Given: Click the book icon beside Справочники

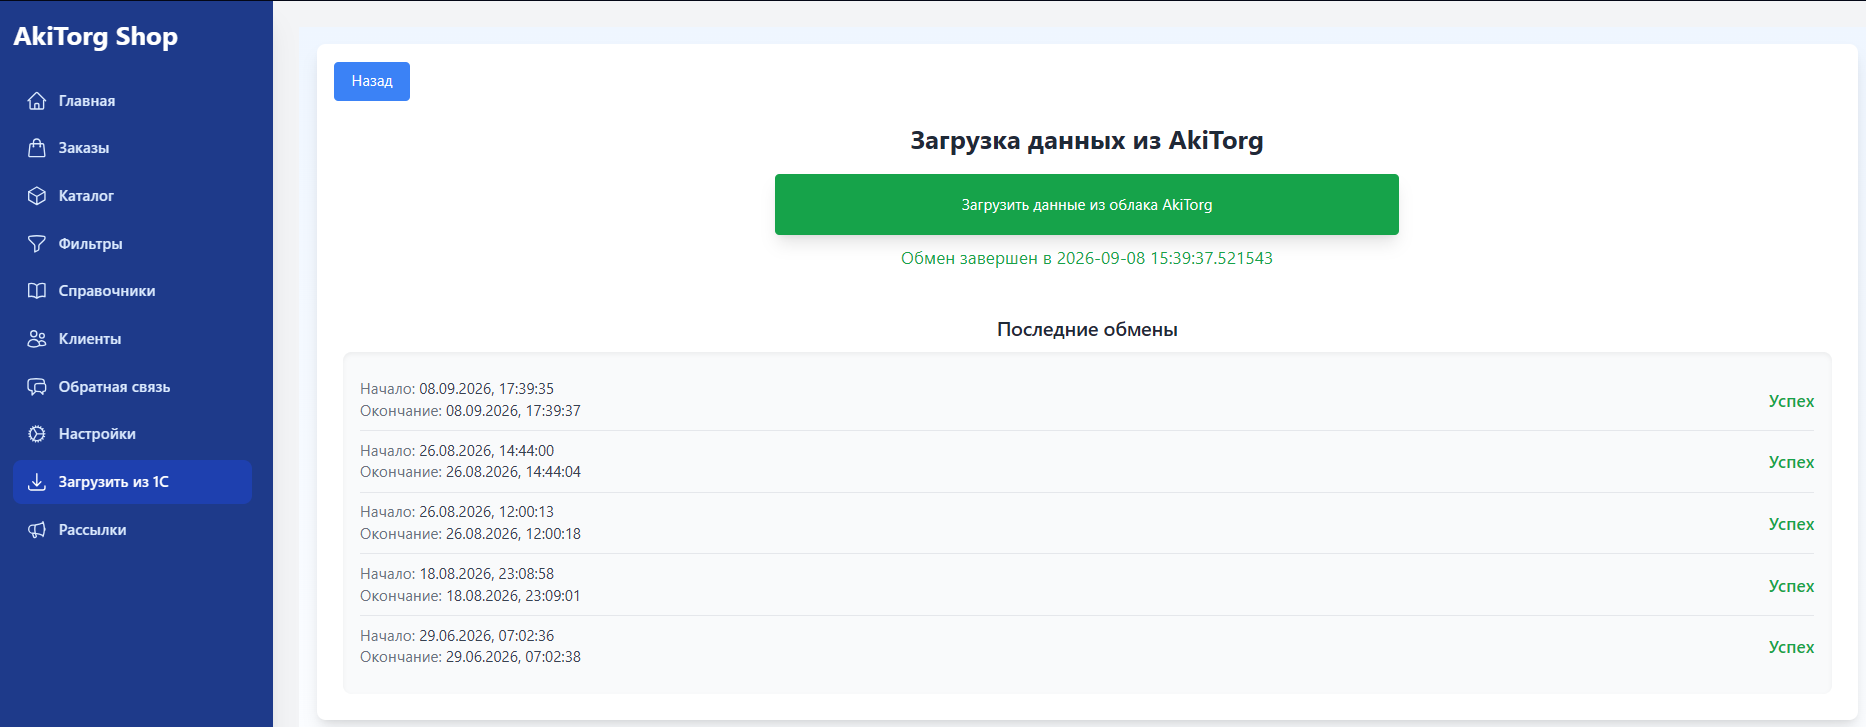Looking at the screenshot, I should [37, 291].
